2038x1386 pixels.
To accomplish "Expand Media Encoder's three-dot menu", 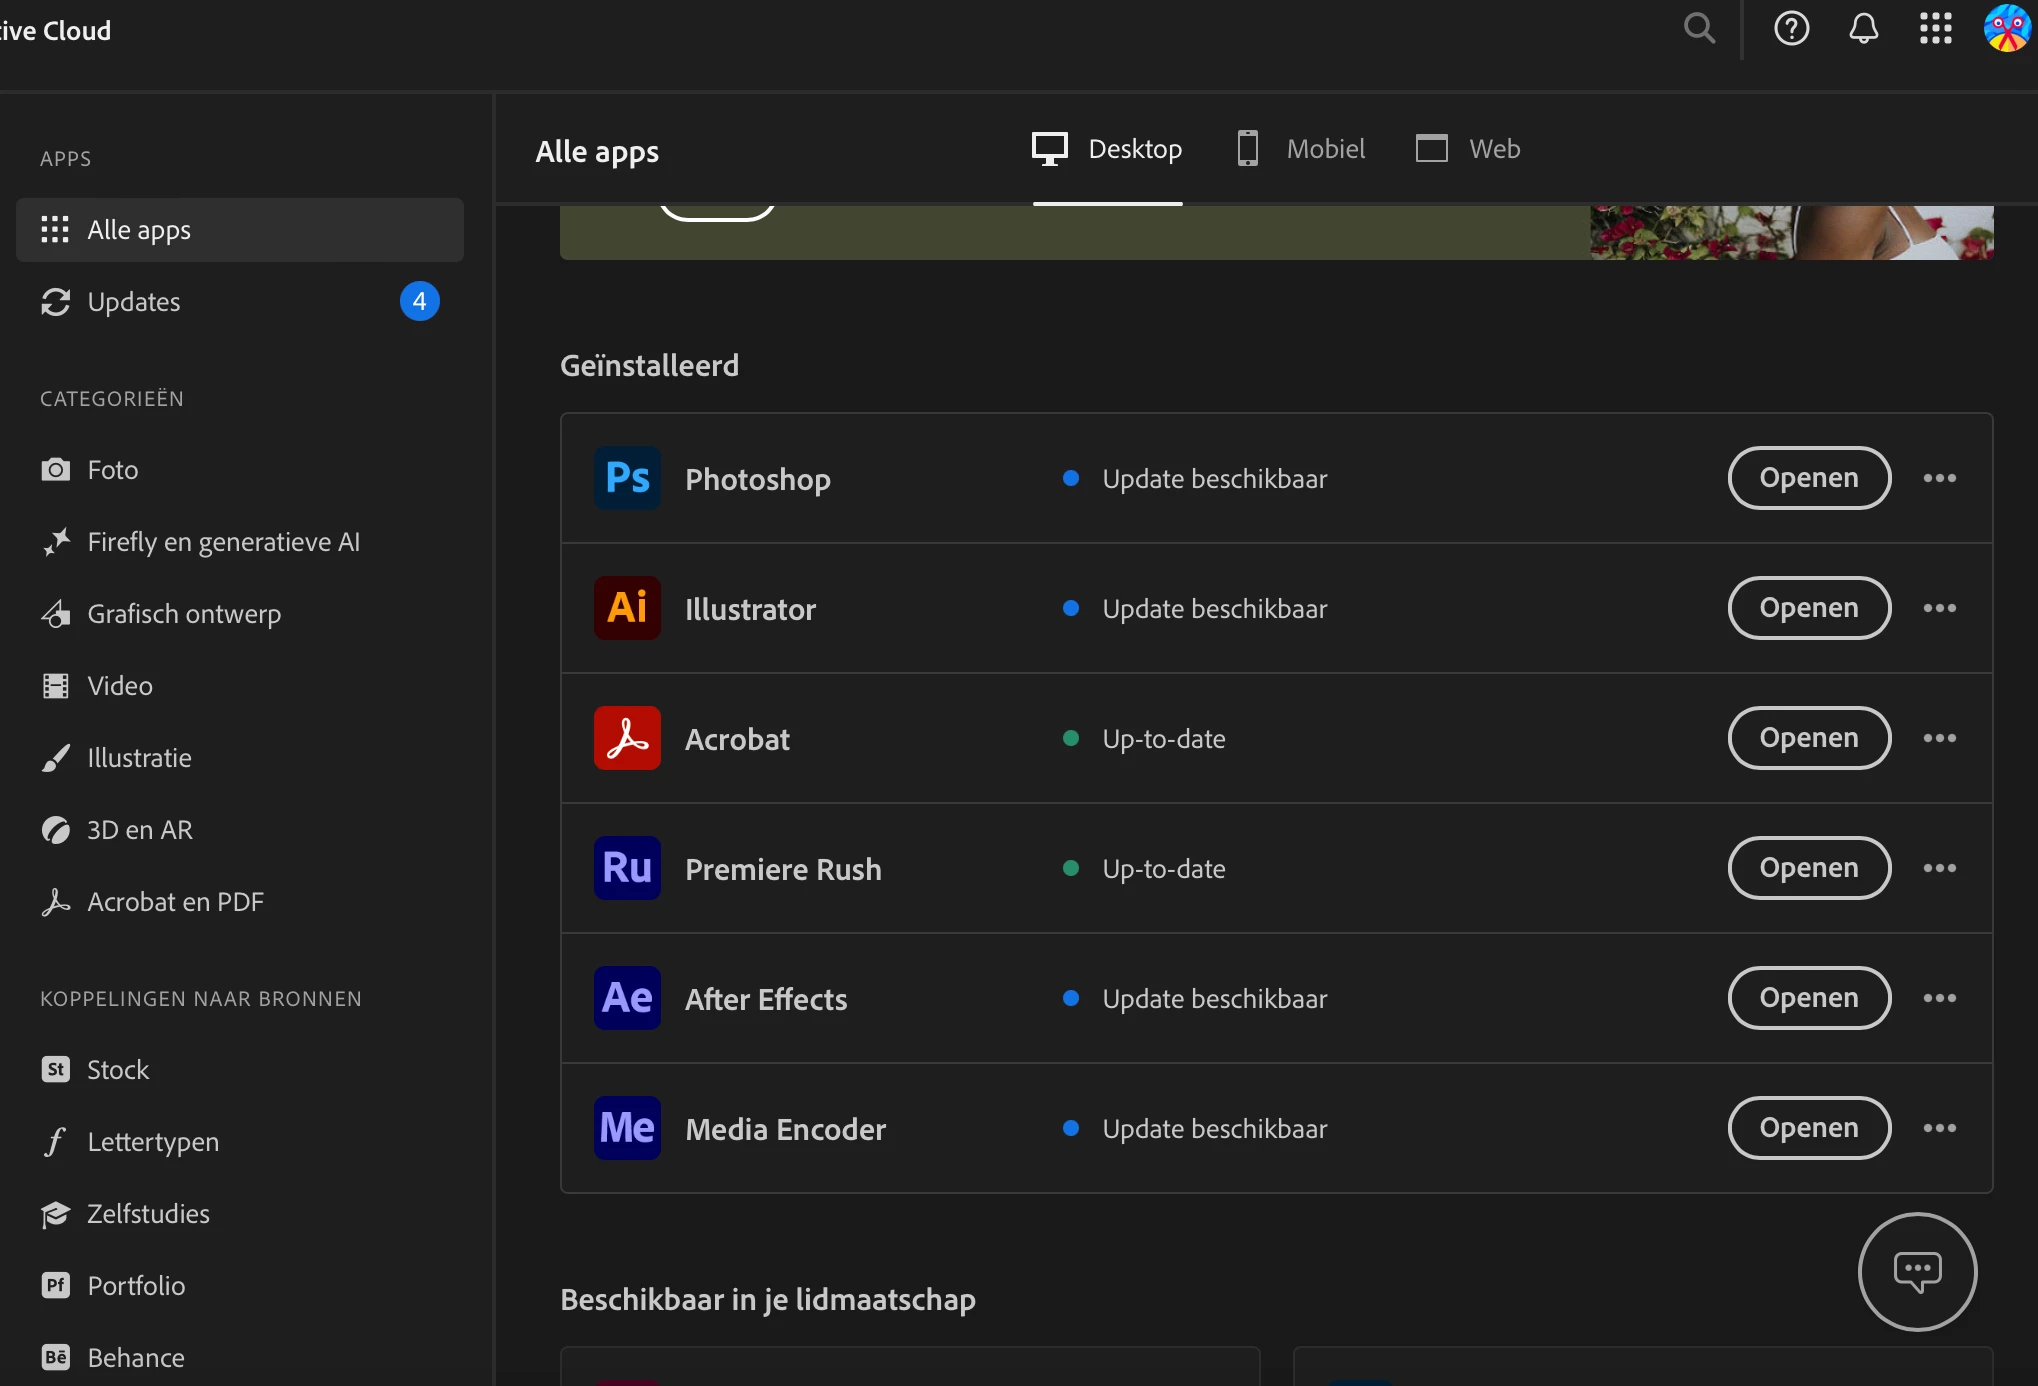I will click(1939, 1128).
